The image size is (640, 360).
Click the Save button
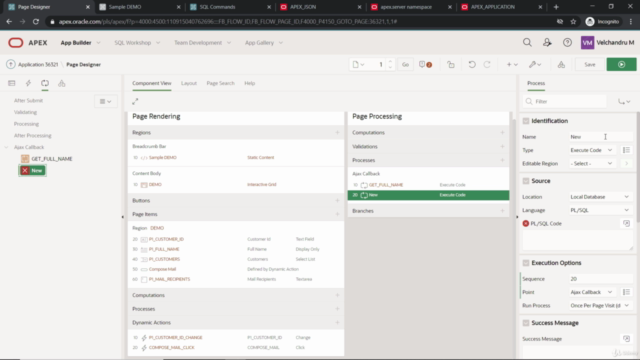(589, 64)
